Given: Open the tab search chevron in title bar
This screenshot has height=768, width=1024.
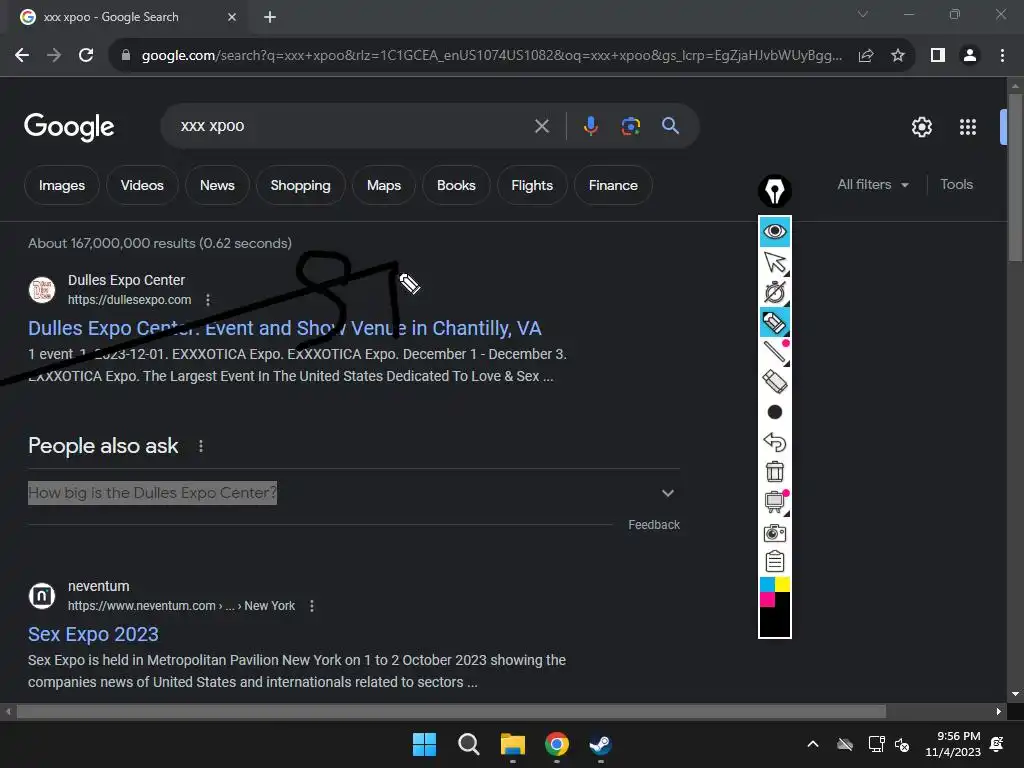Looking at the screenshot, I should pos(862,14).
